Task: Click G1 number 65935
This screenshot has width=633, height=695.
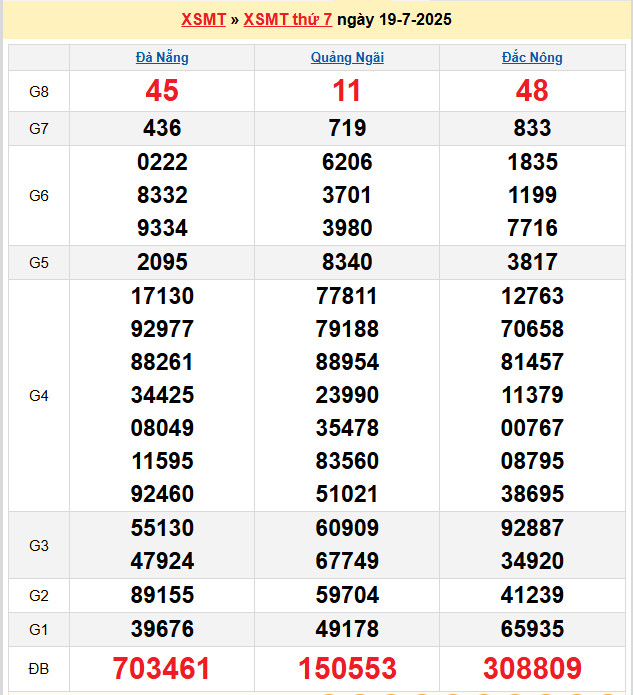Action: point(532,629)
